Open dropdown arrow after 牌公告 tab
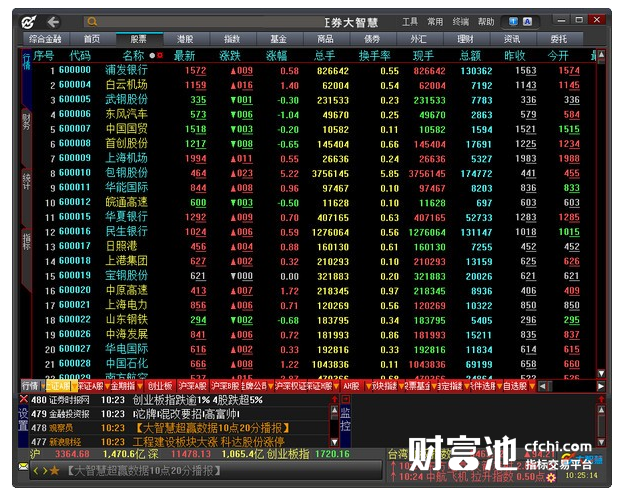Screen dimensions: 625x500 [x=271, y=386]
